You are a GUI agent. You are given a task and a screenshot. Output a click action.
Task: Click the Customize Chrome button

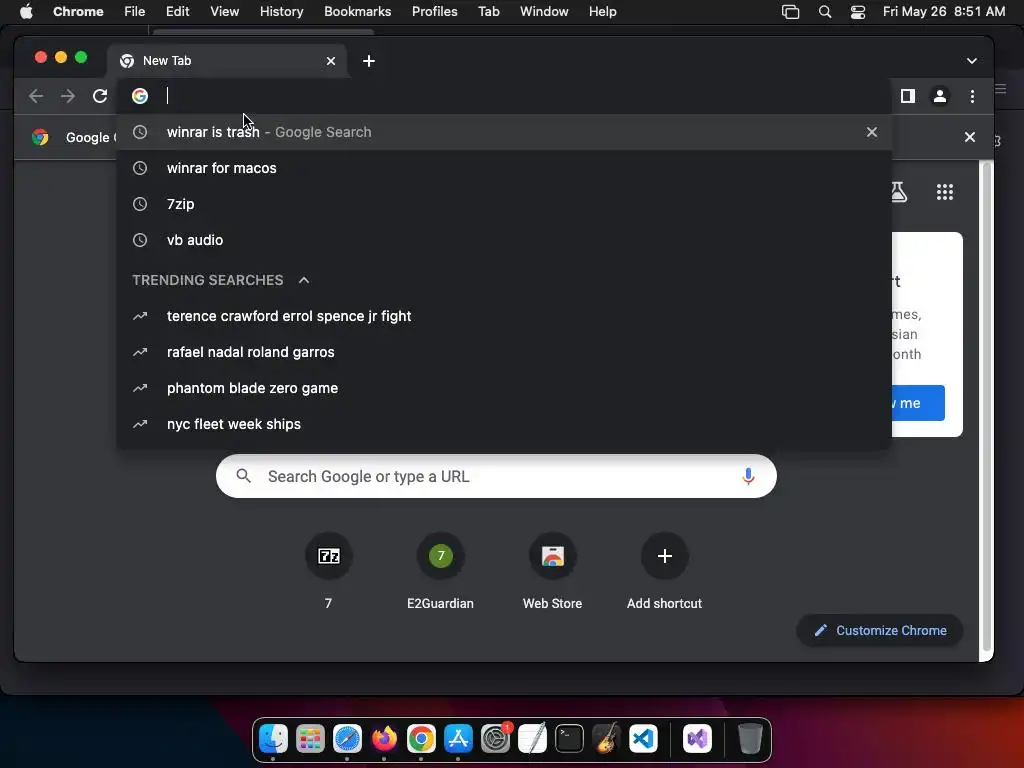(x=880, y=630)
